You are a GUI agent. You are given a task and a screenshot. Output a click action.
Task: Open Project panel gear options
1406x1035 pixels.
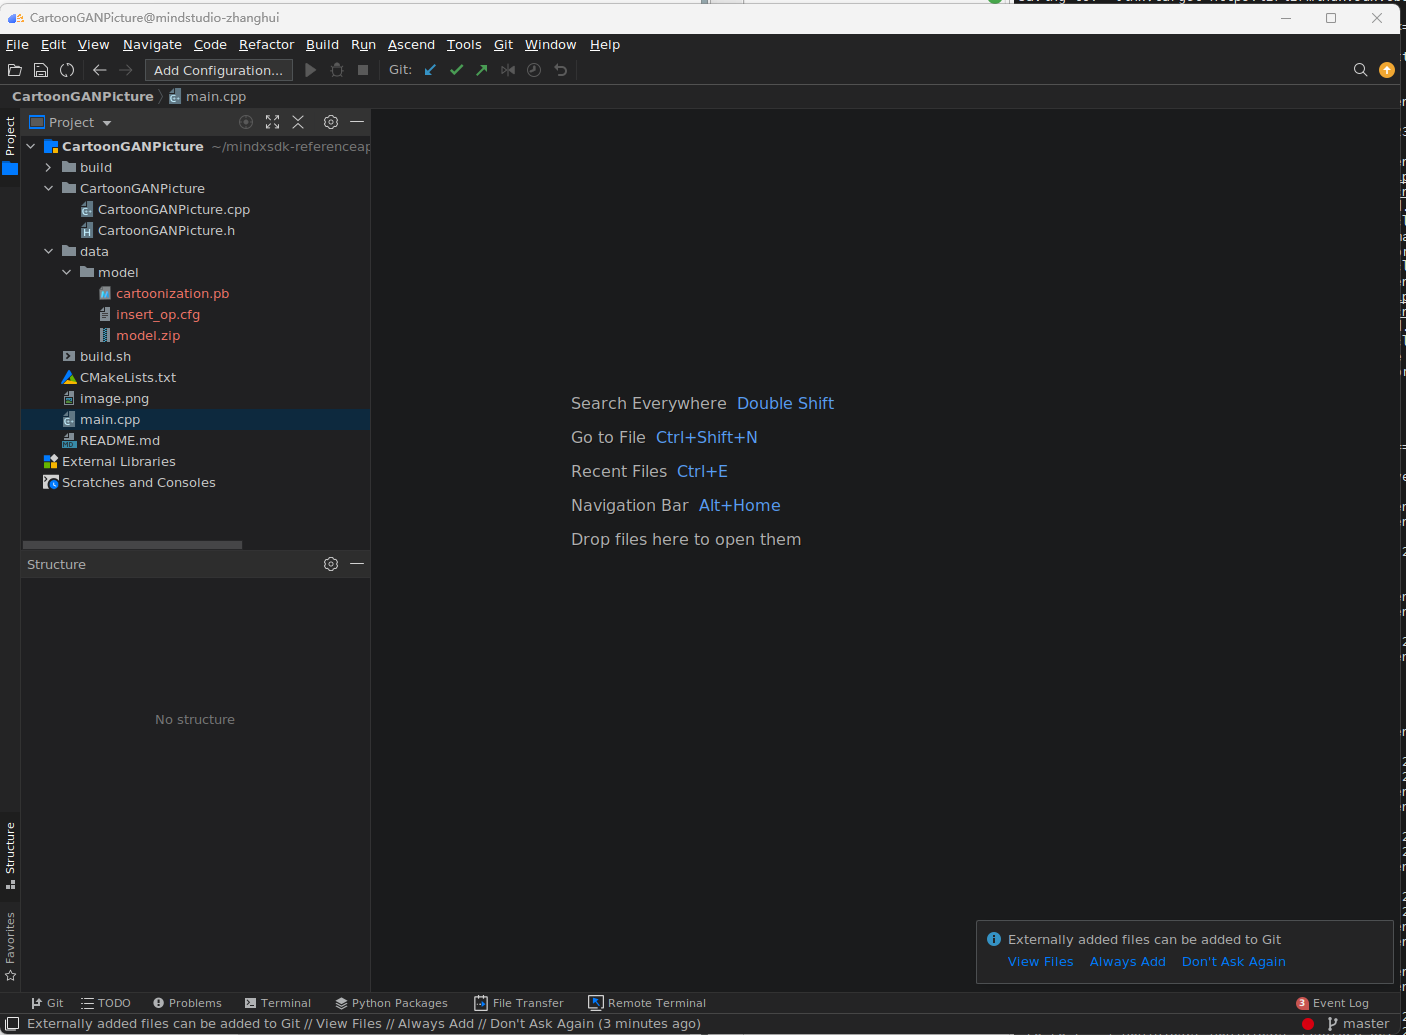coord(331,122)
